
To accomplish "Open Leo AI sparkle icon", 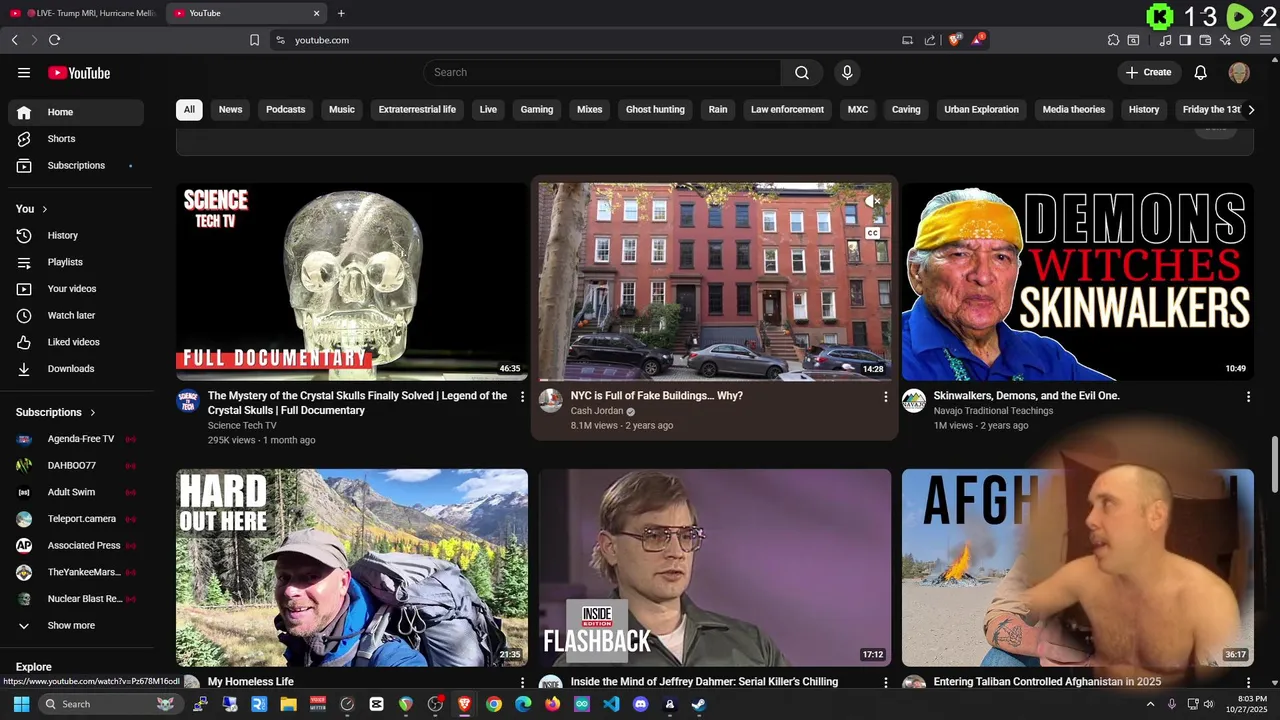I will point(1225,40).
